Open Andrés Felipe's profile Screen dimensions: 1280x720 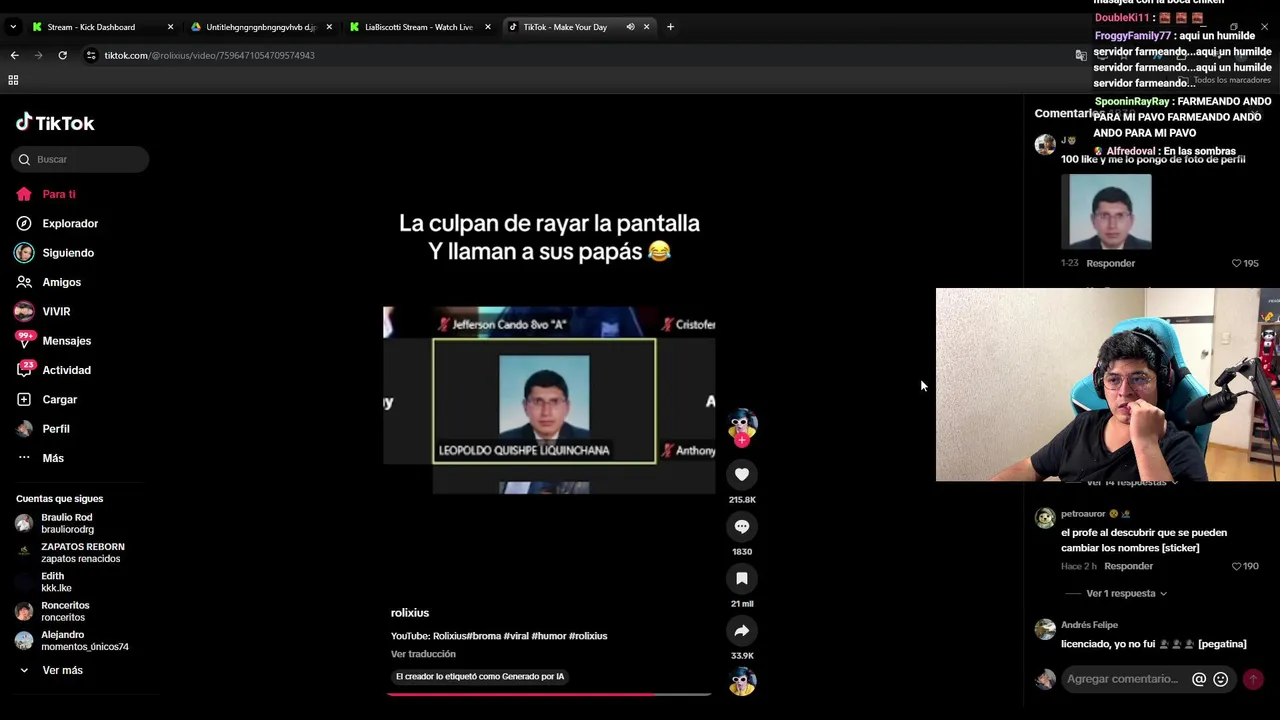[x=1089, y=625]
